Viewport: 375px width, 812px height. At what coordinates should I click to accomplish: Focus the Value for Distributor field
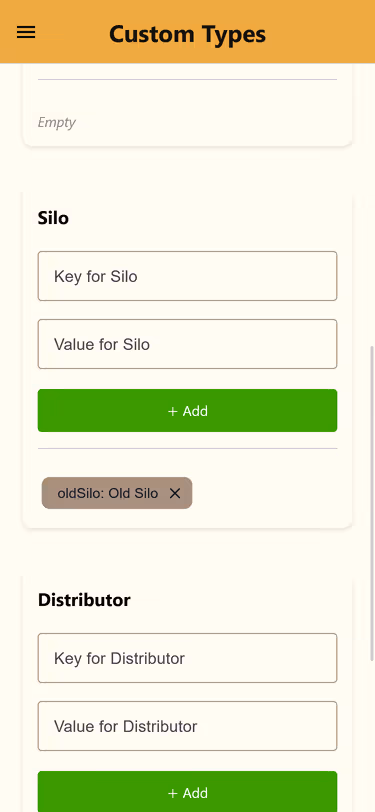[188, 727]
